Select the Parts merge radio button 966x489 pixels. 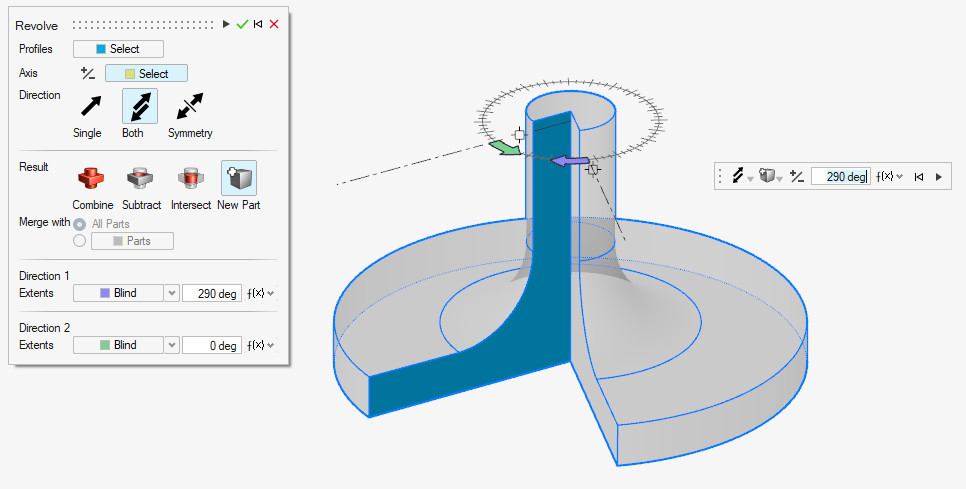coord(80,241)
